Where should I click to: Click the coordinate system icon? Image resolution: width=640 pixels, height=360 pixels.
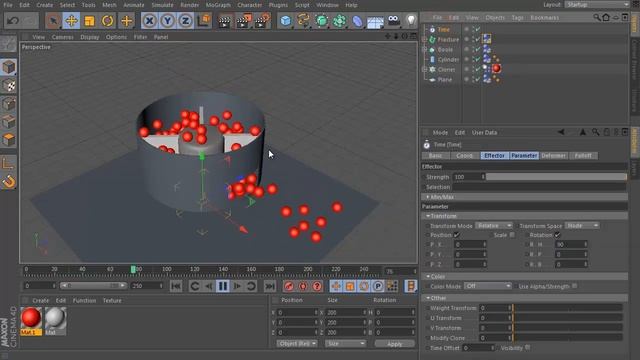click(204, 20)
